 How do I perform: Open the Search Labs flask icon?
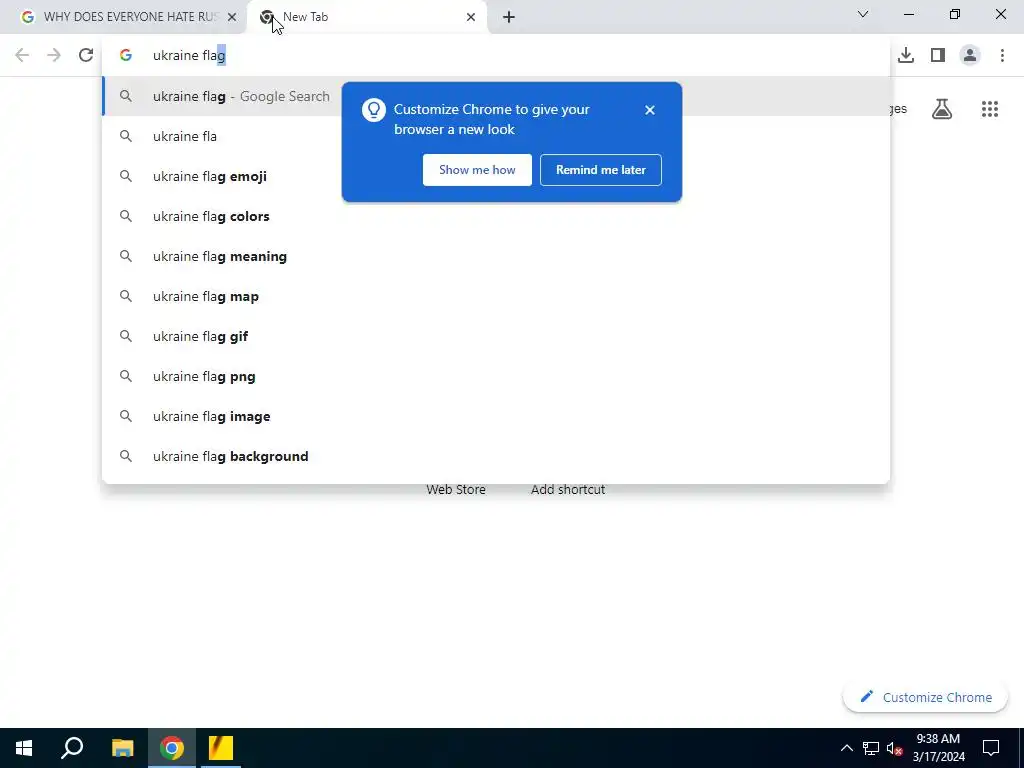point(942,109)
